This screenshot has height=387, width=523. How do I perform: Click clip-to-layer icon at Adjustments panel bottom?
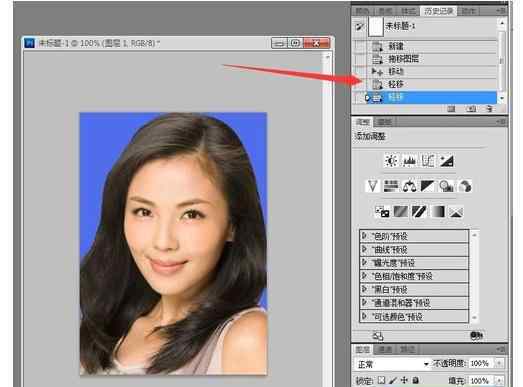click(476, 336)
